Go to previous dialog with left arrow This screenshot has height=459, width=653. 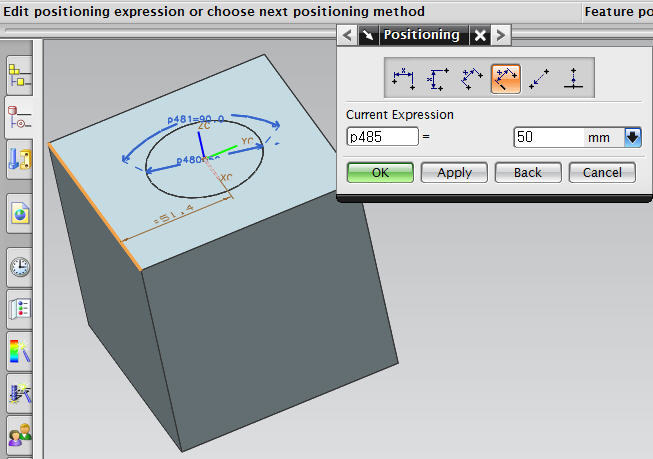point(347,35)
